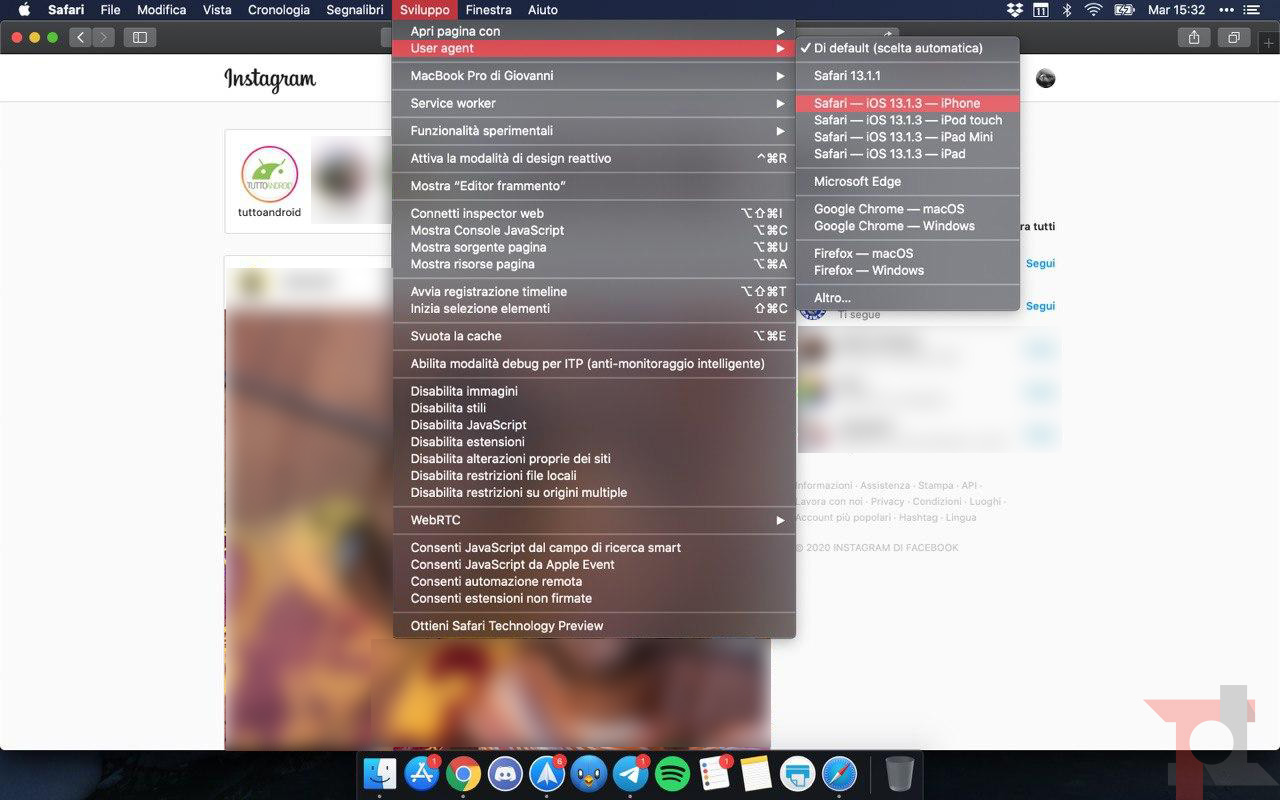The image size is (1280, 800).
Task: Launch Telegram from the dock
Action: [x=630, y=774]
